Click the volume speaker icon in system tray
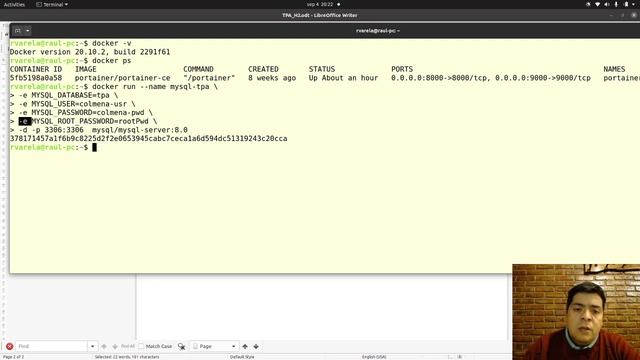 [x=607, y=4]
